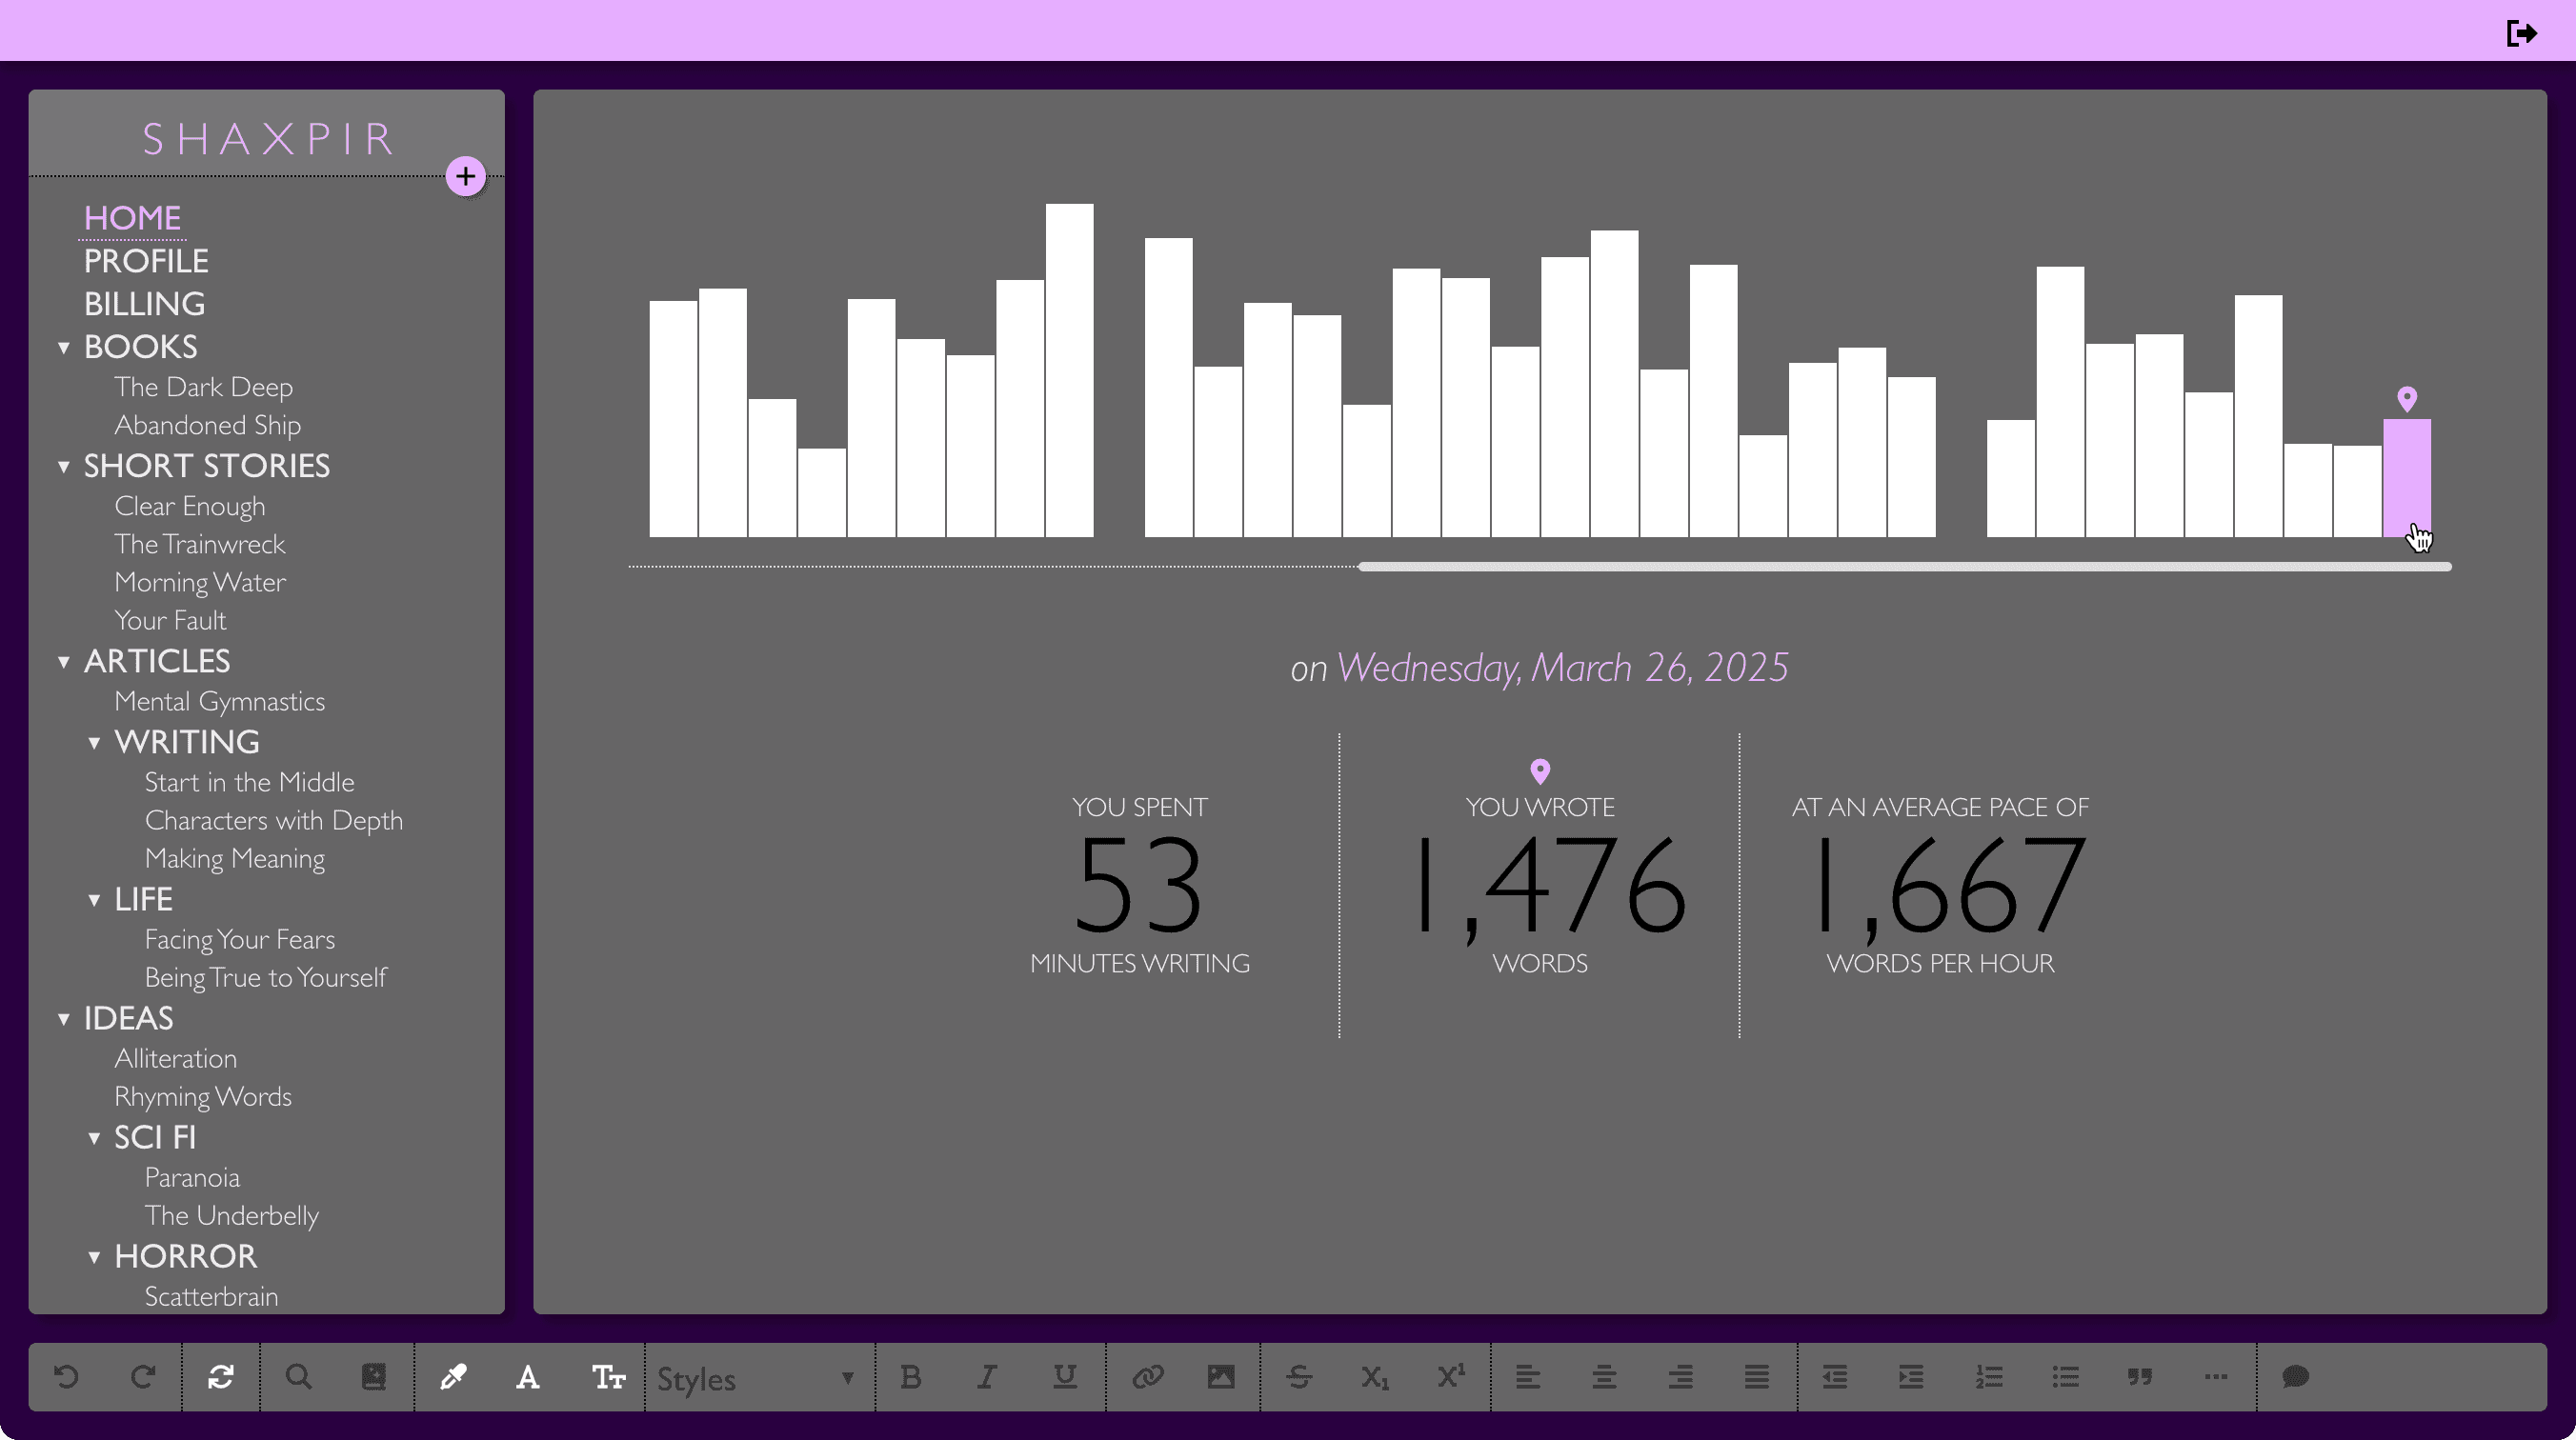2576x1440 pixels.
Task: Open the comment bubble icon
Action: pos(2295,1377)
